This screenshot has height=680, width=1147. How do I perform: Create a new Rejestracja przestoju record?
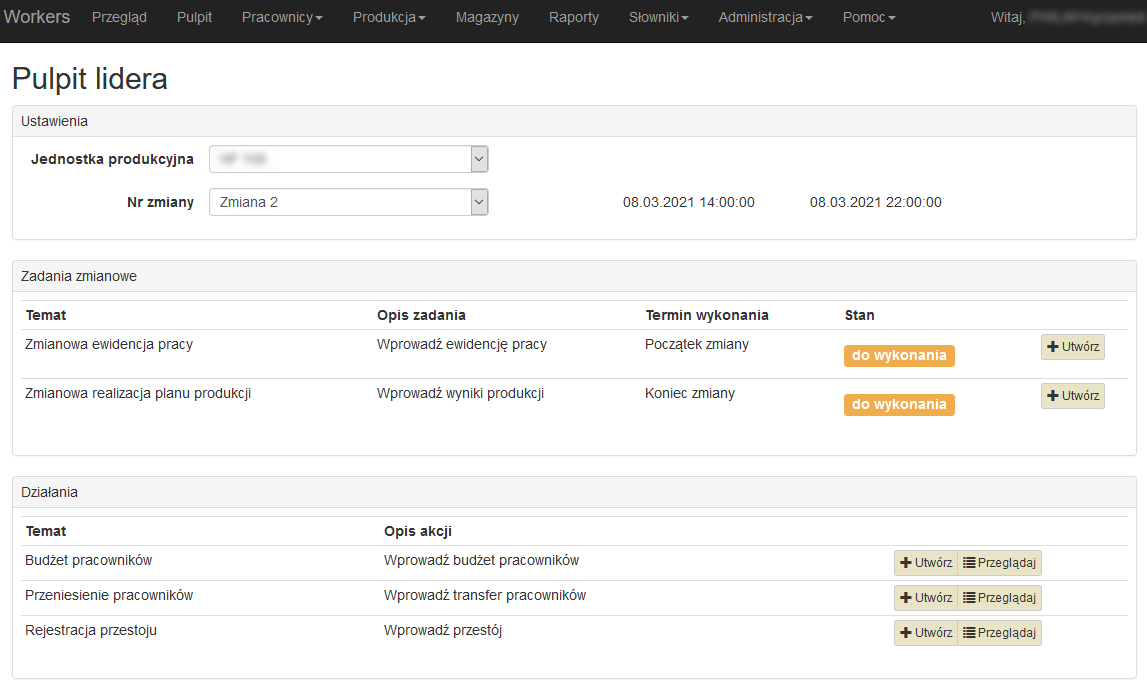[x=925, y=633]
